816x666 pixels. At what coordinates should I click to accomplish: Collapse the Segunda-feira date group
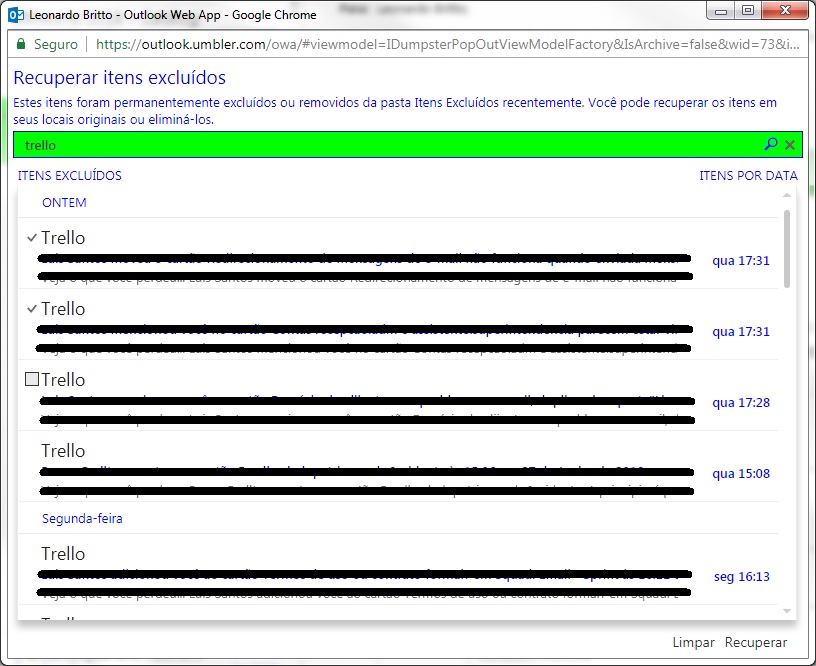(x=82, y=519)
